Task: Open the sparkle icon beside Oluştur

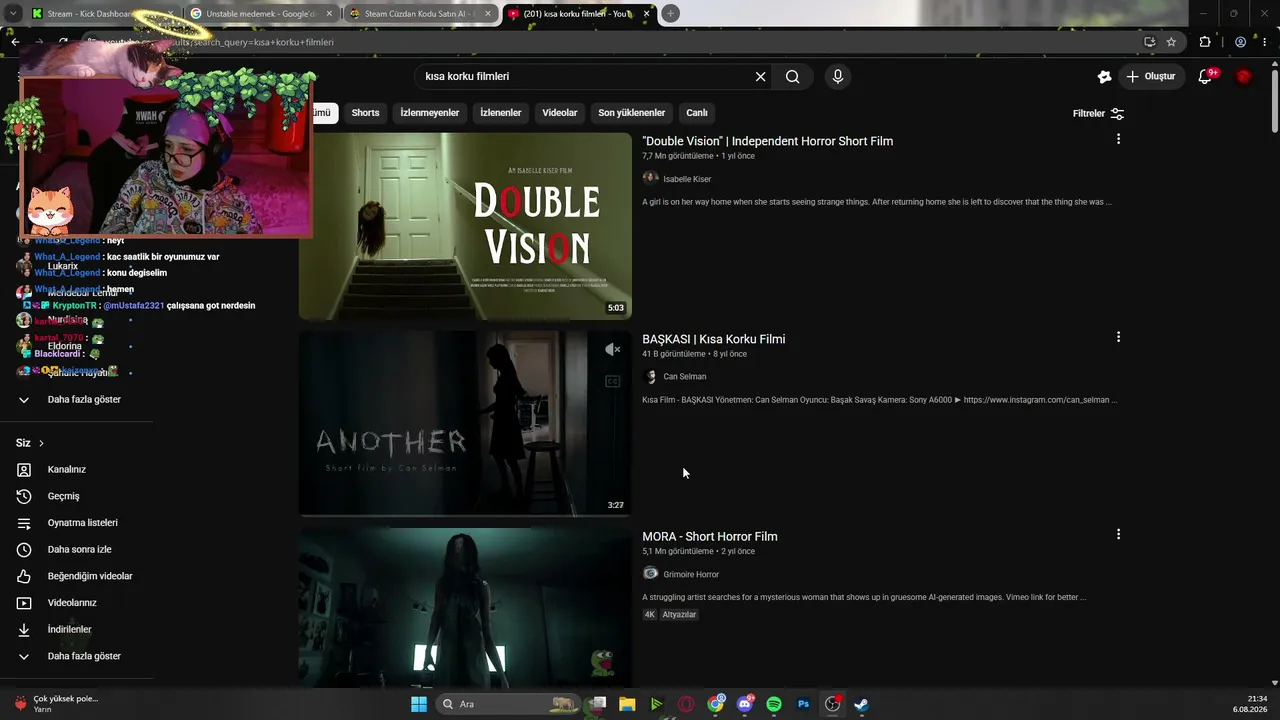Action: [x=1104, y=77]
